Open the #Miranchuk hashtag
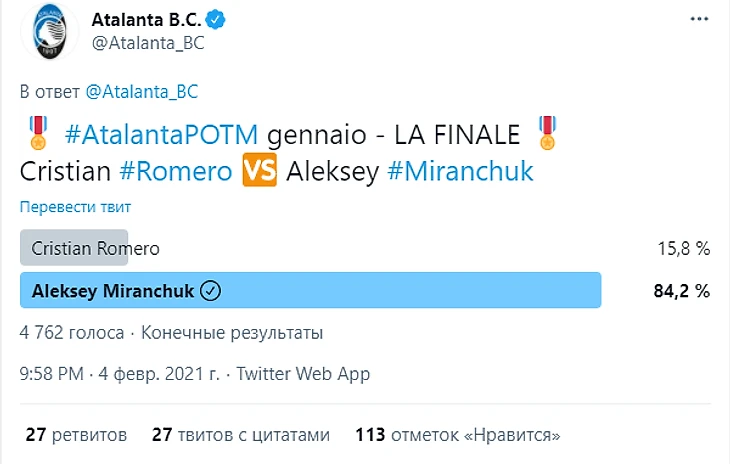The height and width of the screenshot is (464, 730). coord(459,171)
